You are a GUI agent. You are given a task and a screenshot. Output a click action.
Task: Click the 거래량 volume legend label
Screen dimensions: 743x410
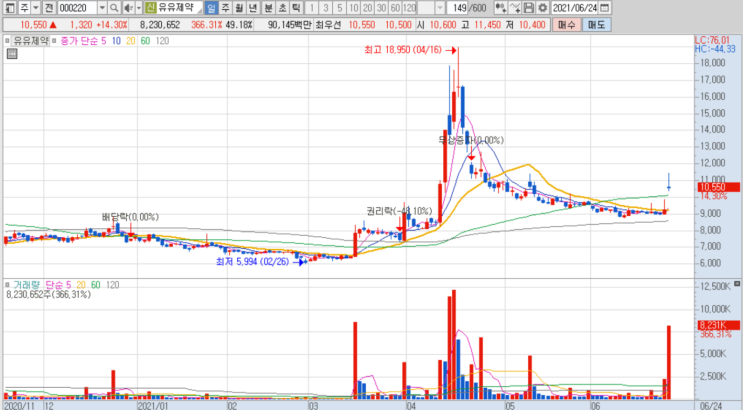27,285
